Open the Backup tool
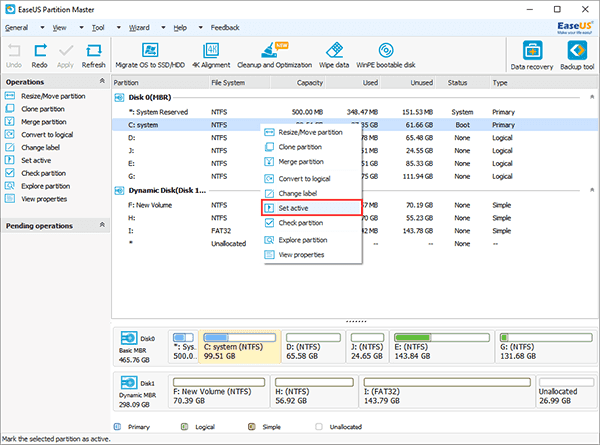This screenshot has width=600, height=445. (577, 56)
